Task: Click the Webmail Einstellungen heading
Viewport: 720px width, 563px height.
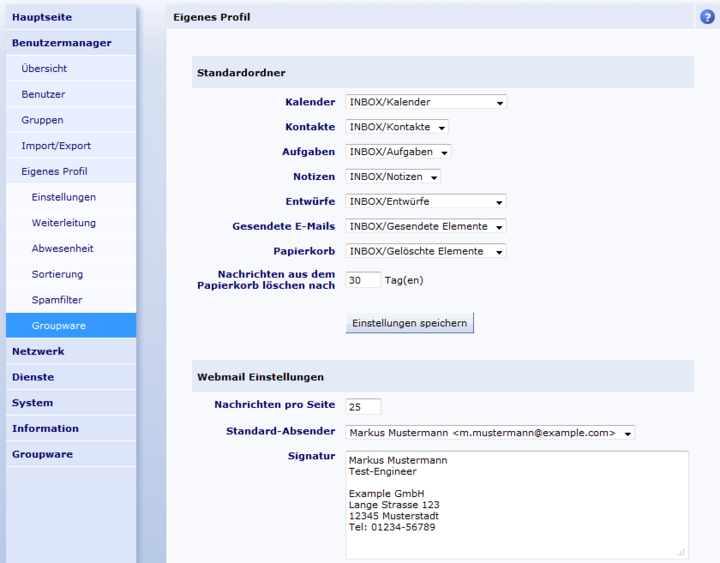Action: [x=260, y=377]
